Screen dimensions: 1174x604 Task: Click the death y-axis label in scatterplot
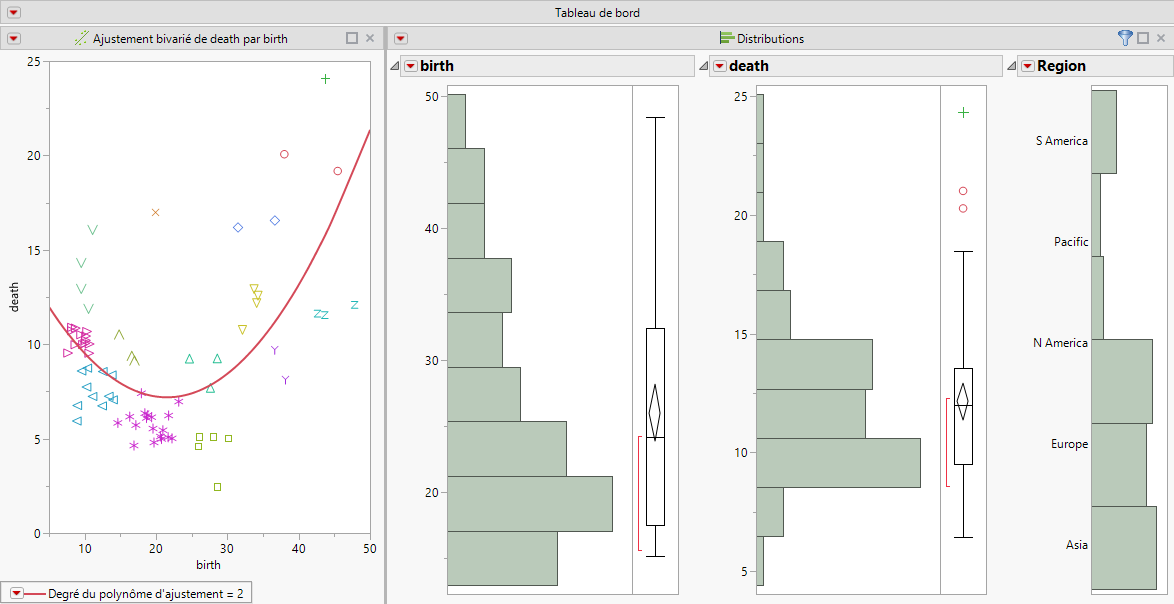13,297
